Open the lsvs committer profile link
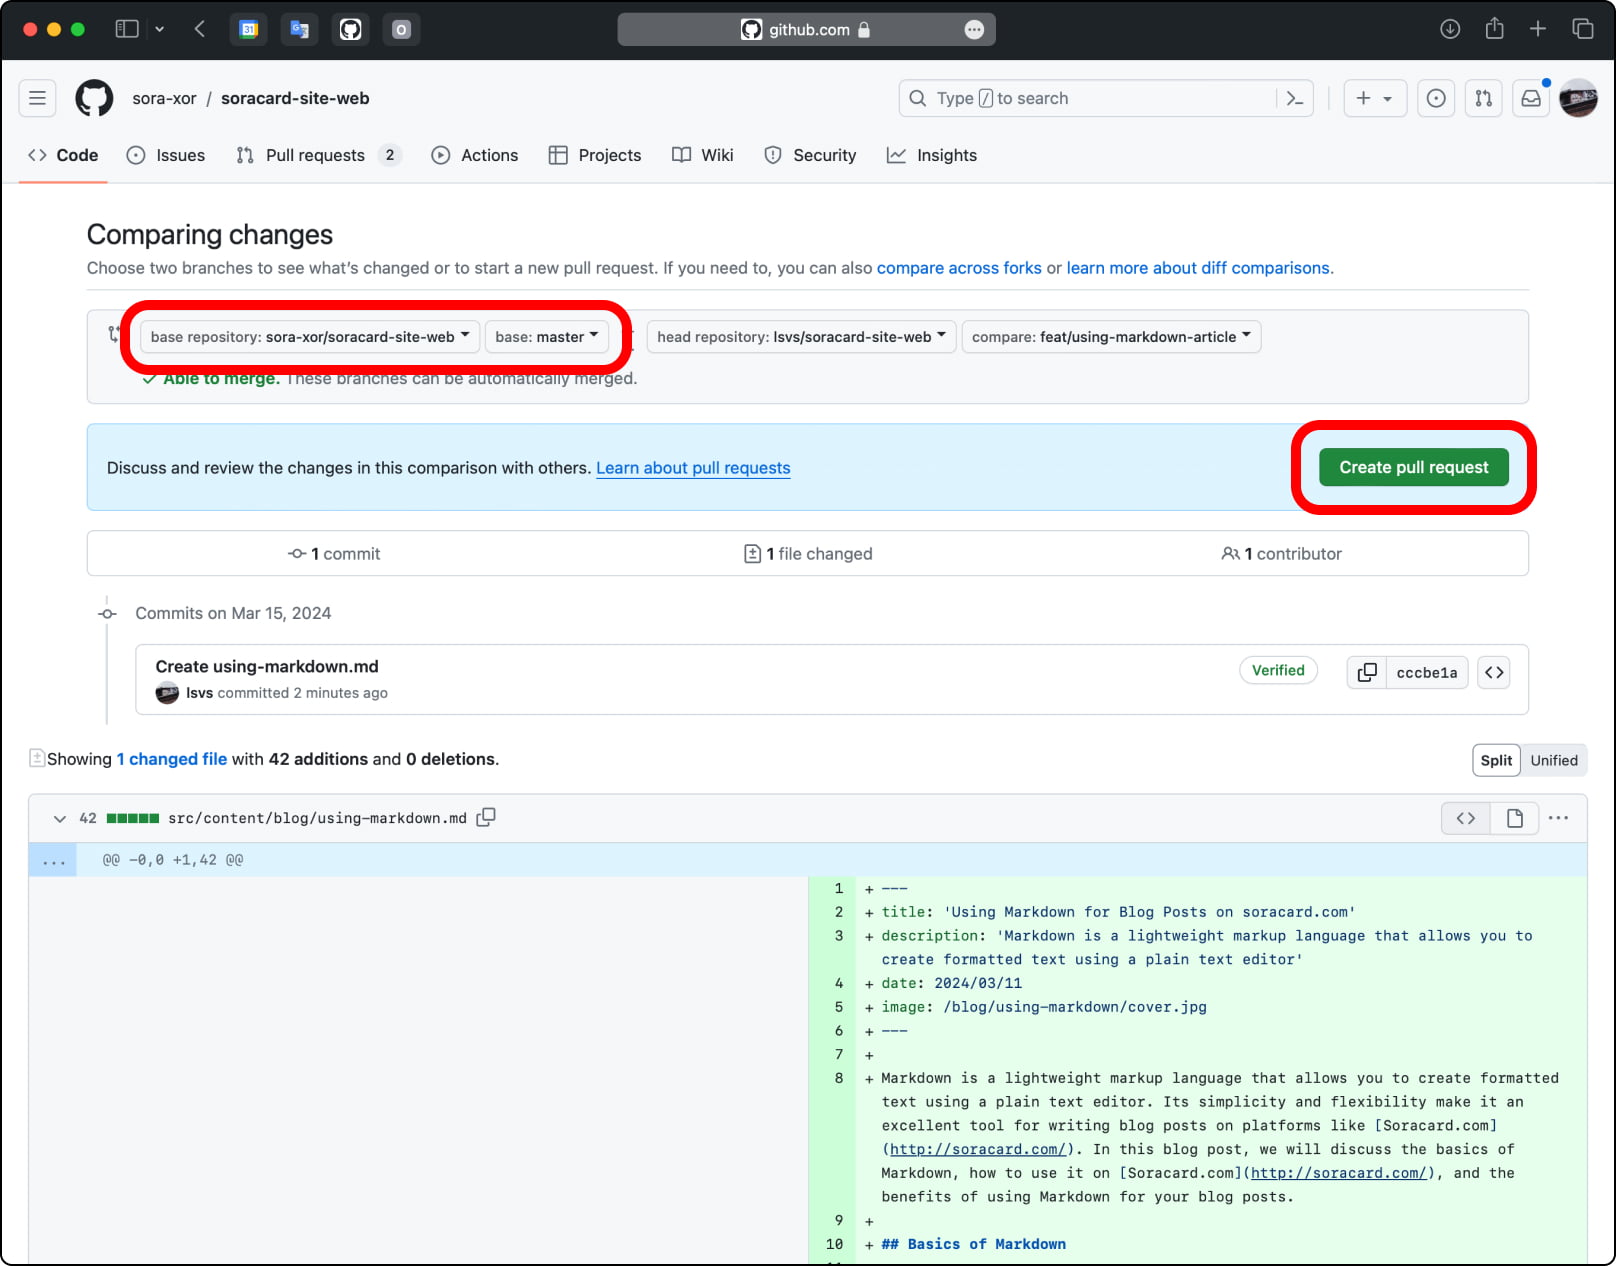Viewport: 1616px width, 1266px height. point(199,693)
